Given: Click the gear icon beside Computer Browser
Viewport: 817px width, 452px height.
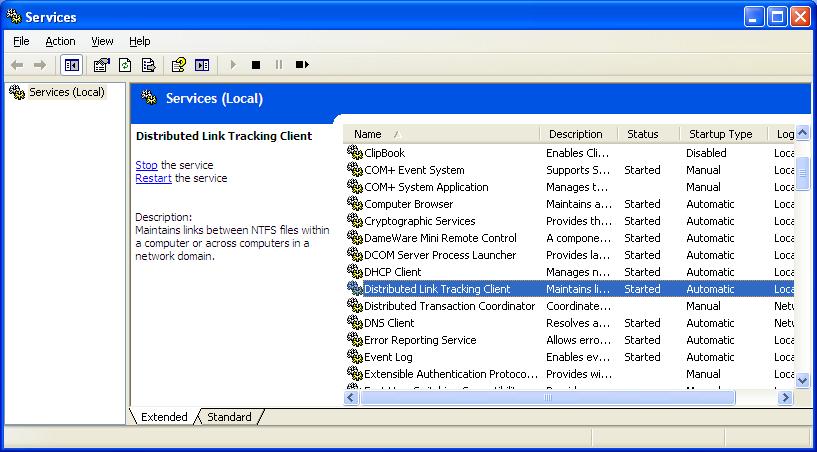Looking at the screenshot, I should click(x=355, y=204).
